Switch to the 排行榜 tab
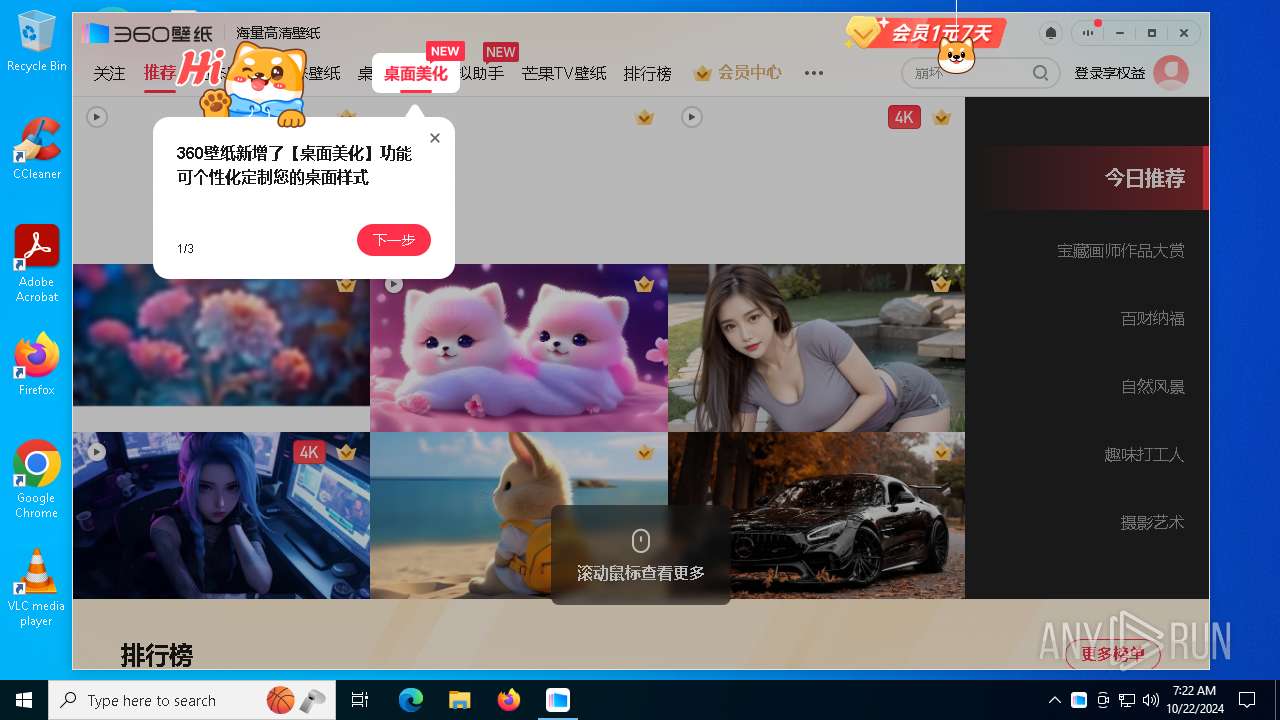1280x720 pixels. click(648, 73)
